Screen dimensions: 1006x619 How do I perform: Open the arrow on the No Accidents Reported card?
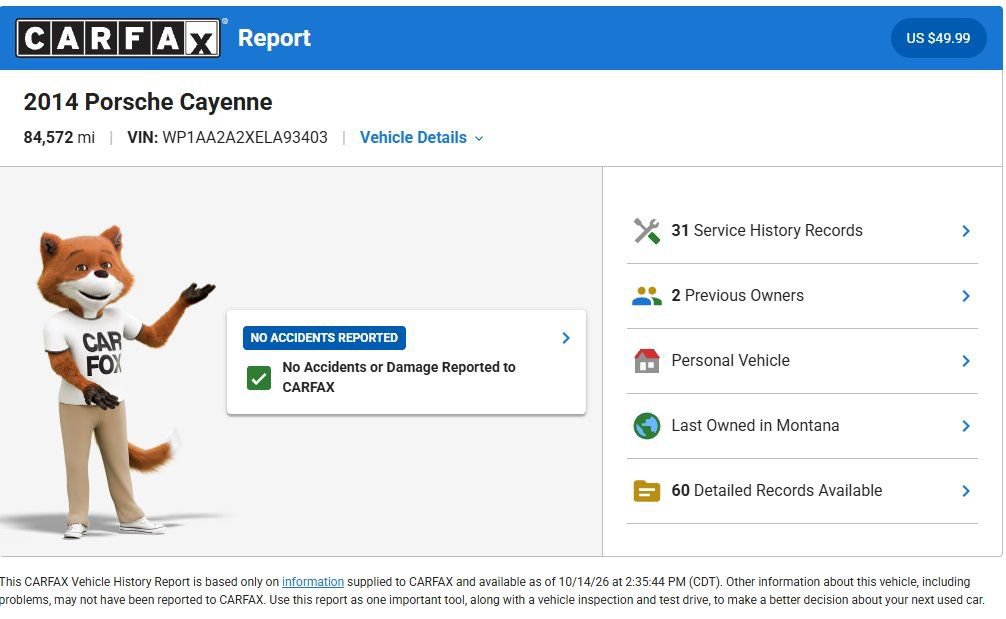[566, 338]
